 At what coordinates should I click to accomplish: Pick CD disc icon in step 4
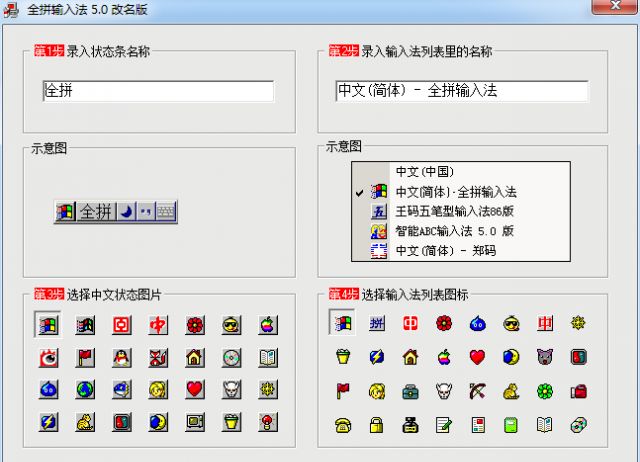click(x=578, y=425)
